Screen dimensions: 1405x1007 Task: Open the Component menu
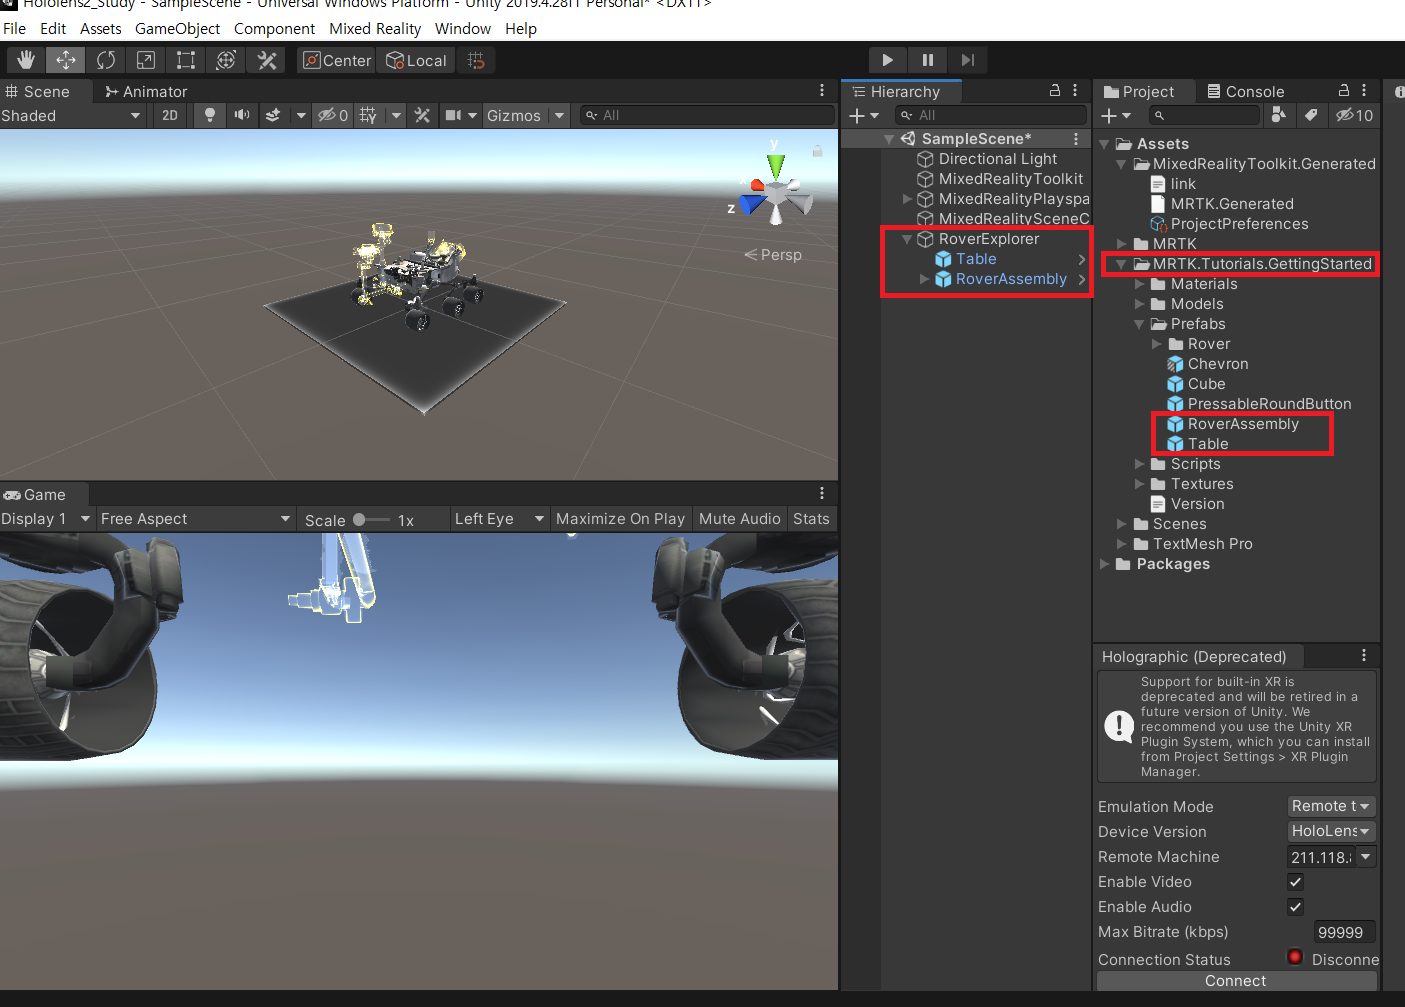click(274, 28)
